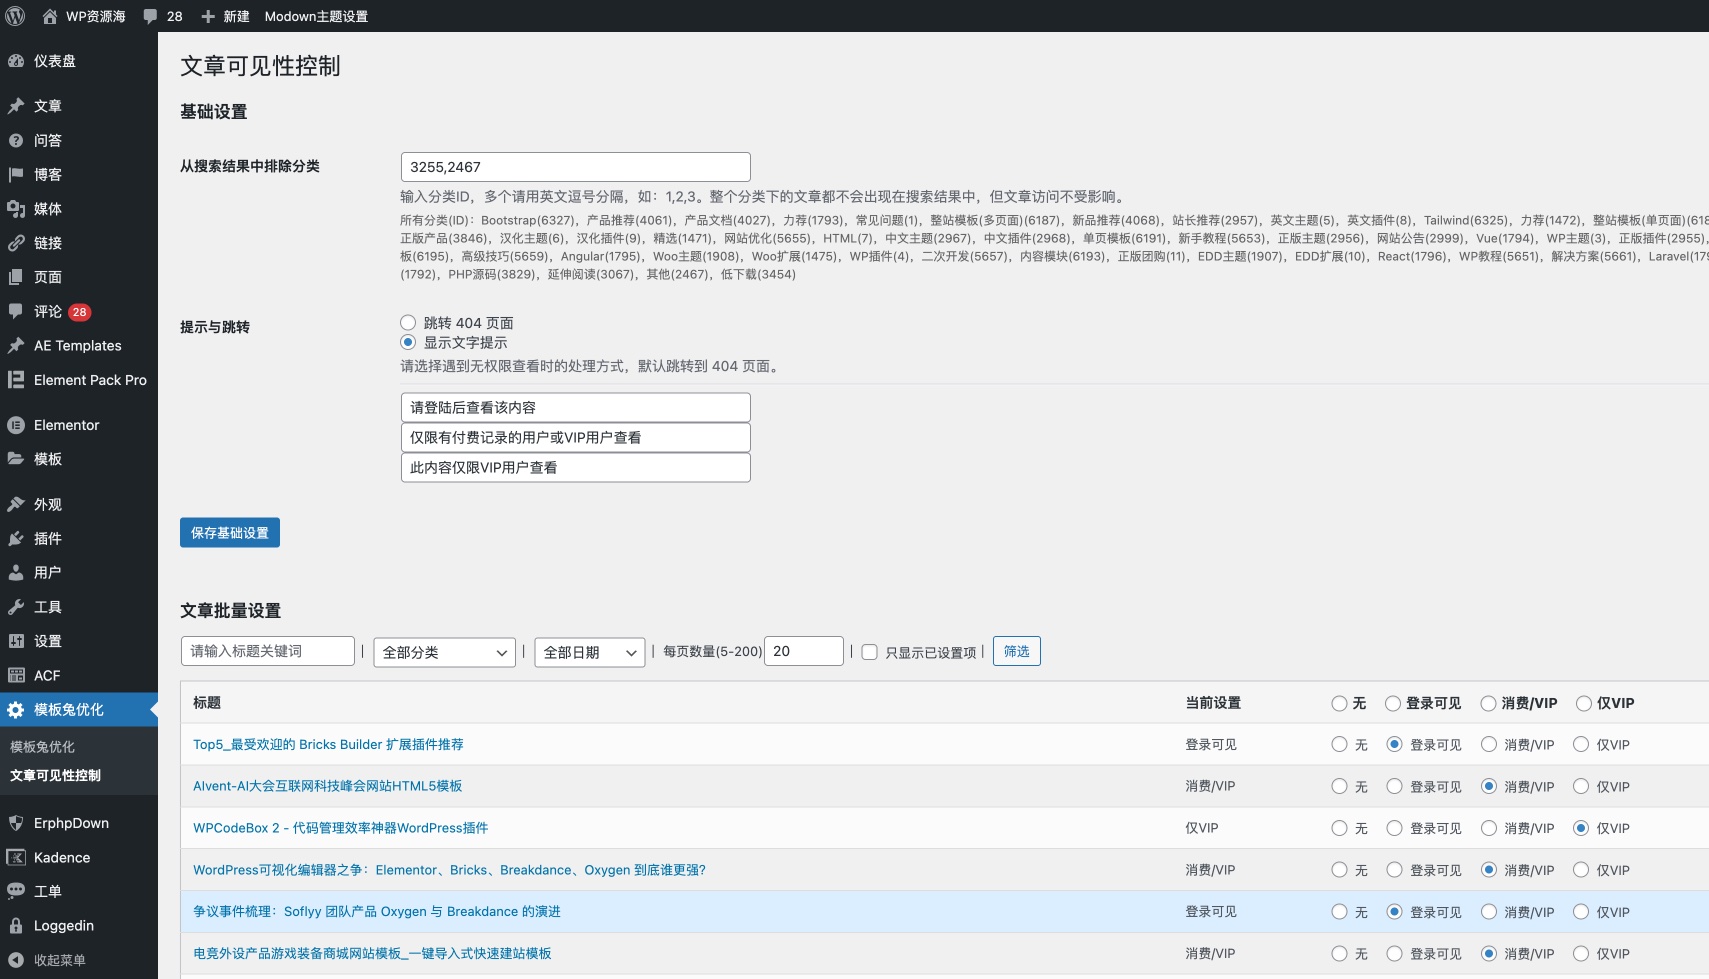
Task: Click the 问答 question mark icon
Action: point(16,140)
